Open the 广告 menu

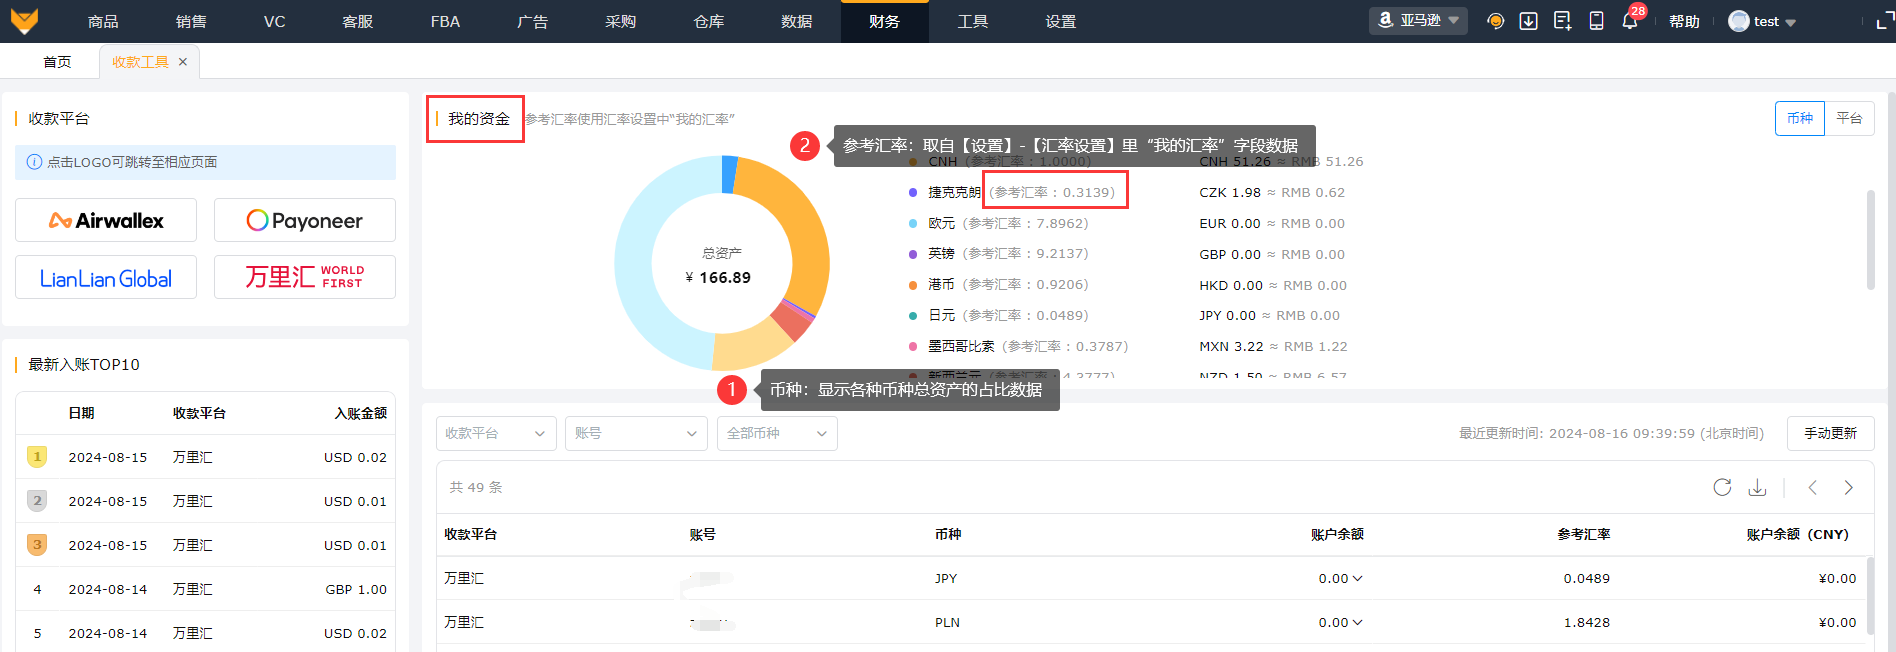coord(532,21)
